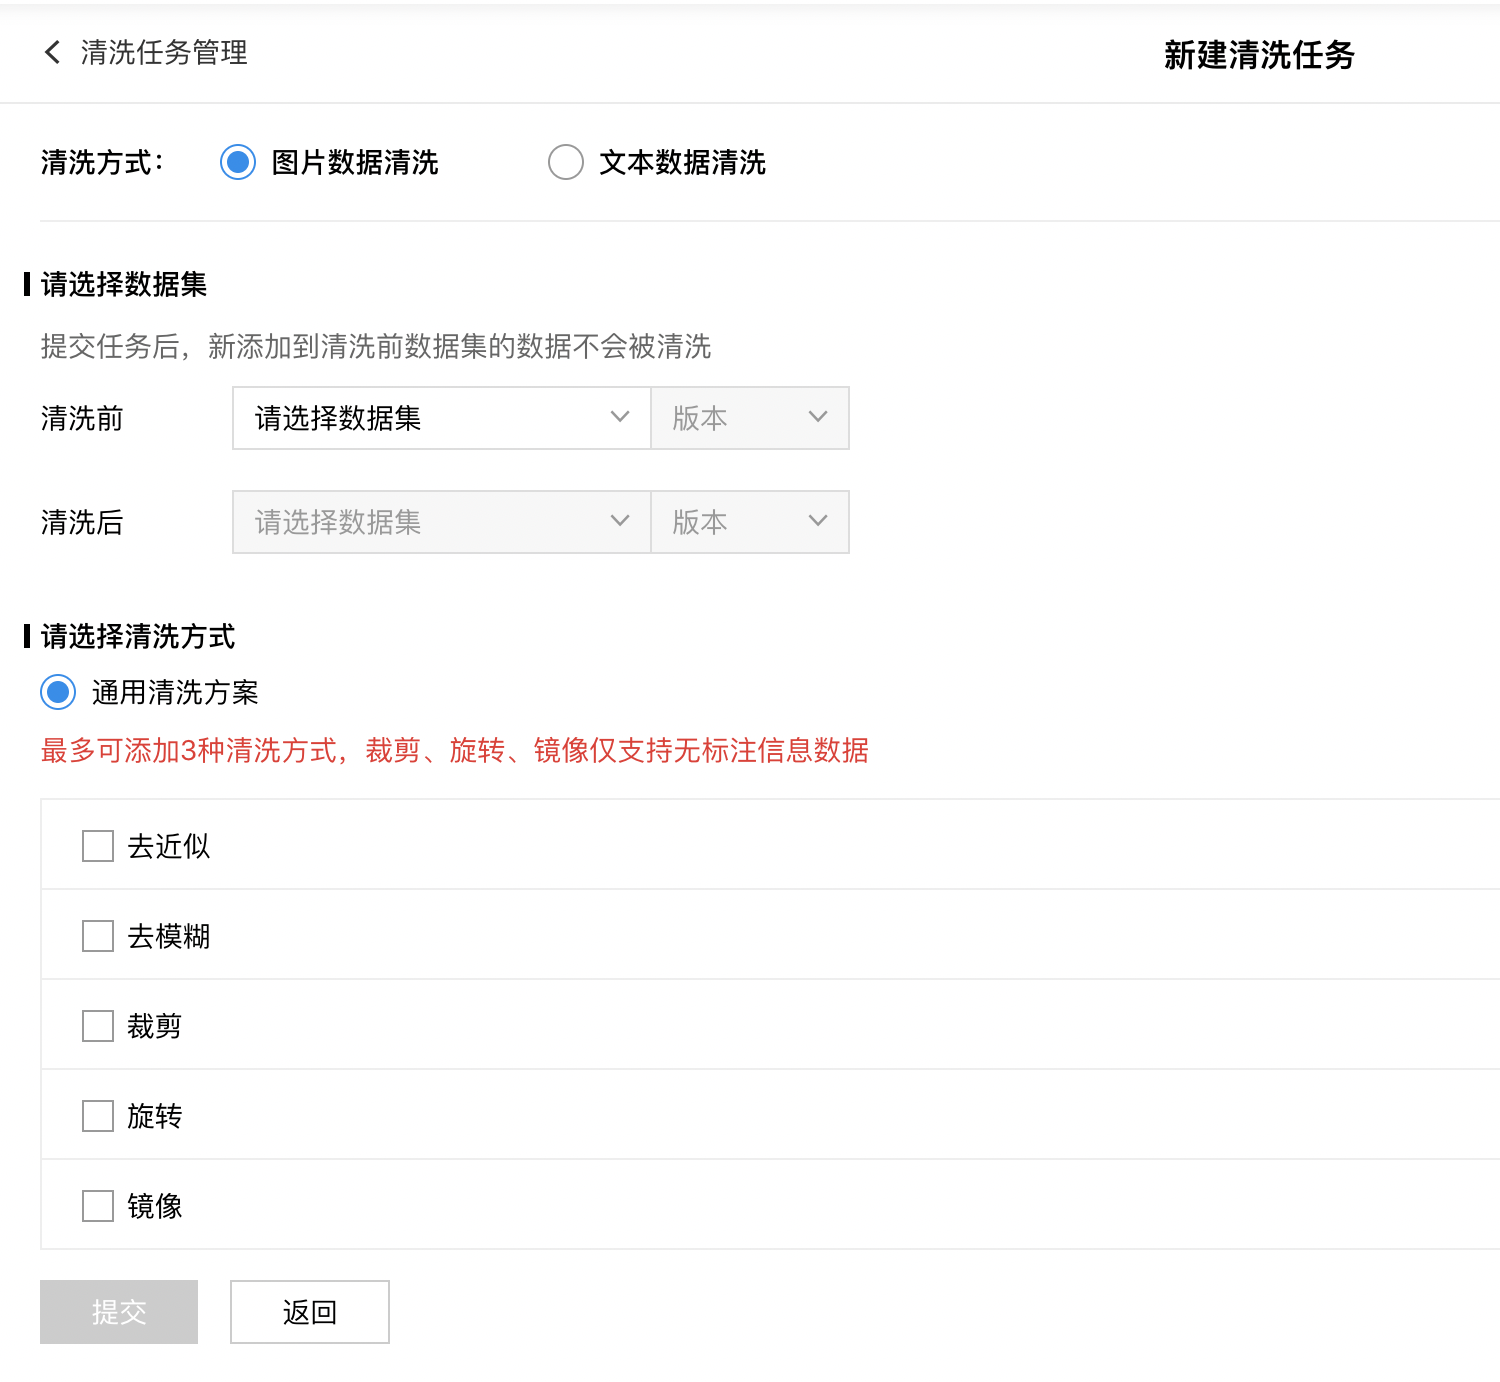The image size is (1500, 1382).
Task: Open 清洗前 请选择数据集 dropdown
Action: coord(441,418)
